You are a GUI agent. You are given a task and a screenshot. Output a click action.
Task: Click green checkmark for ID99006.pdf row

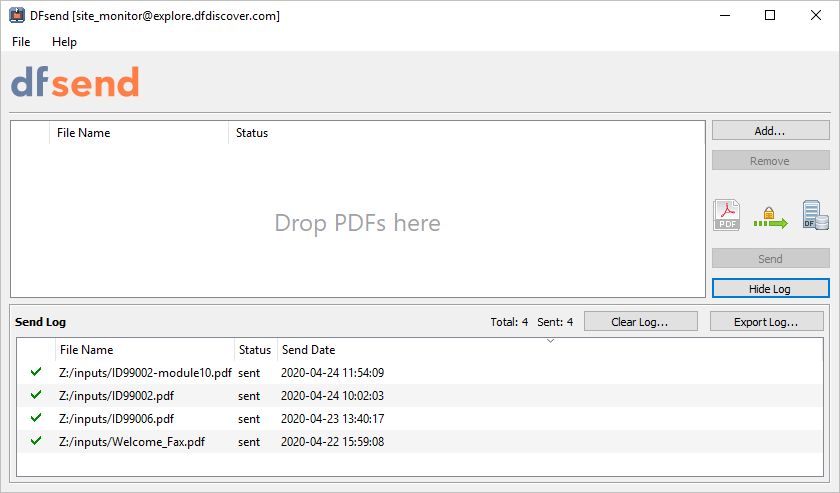pos(37,418)
